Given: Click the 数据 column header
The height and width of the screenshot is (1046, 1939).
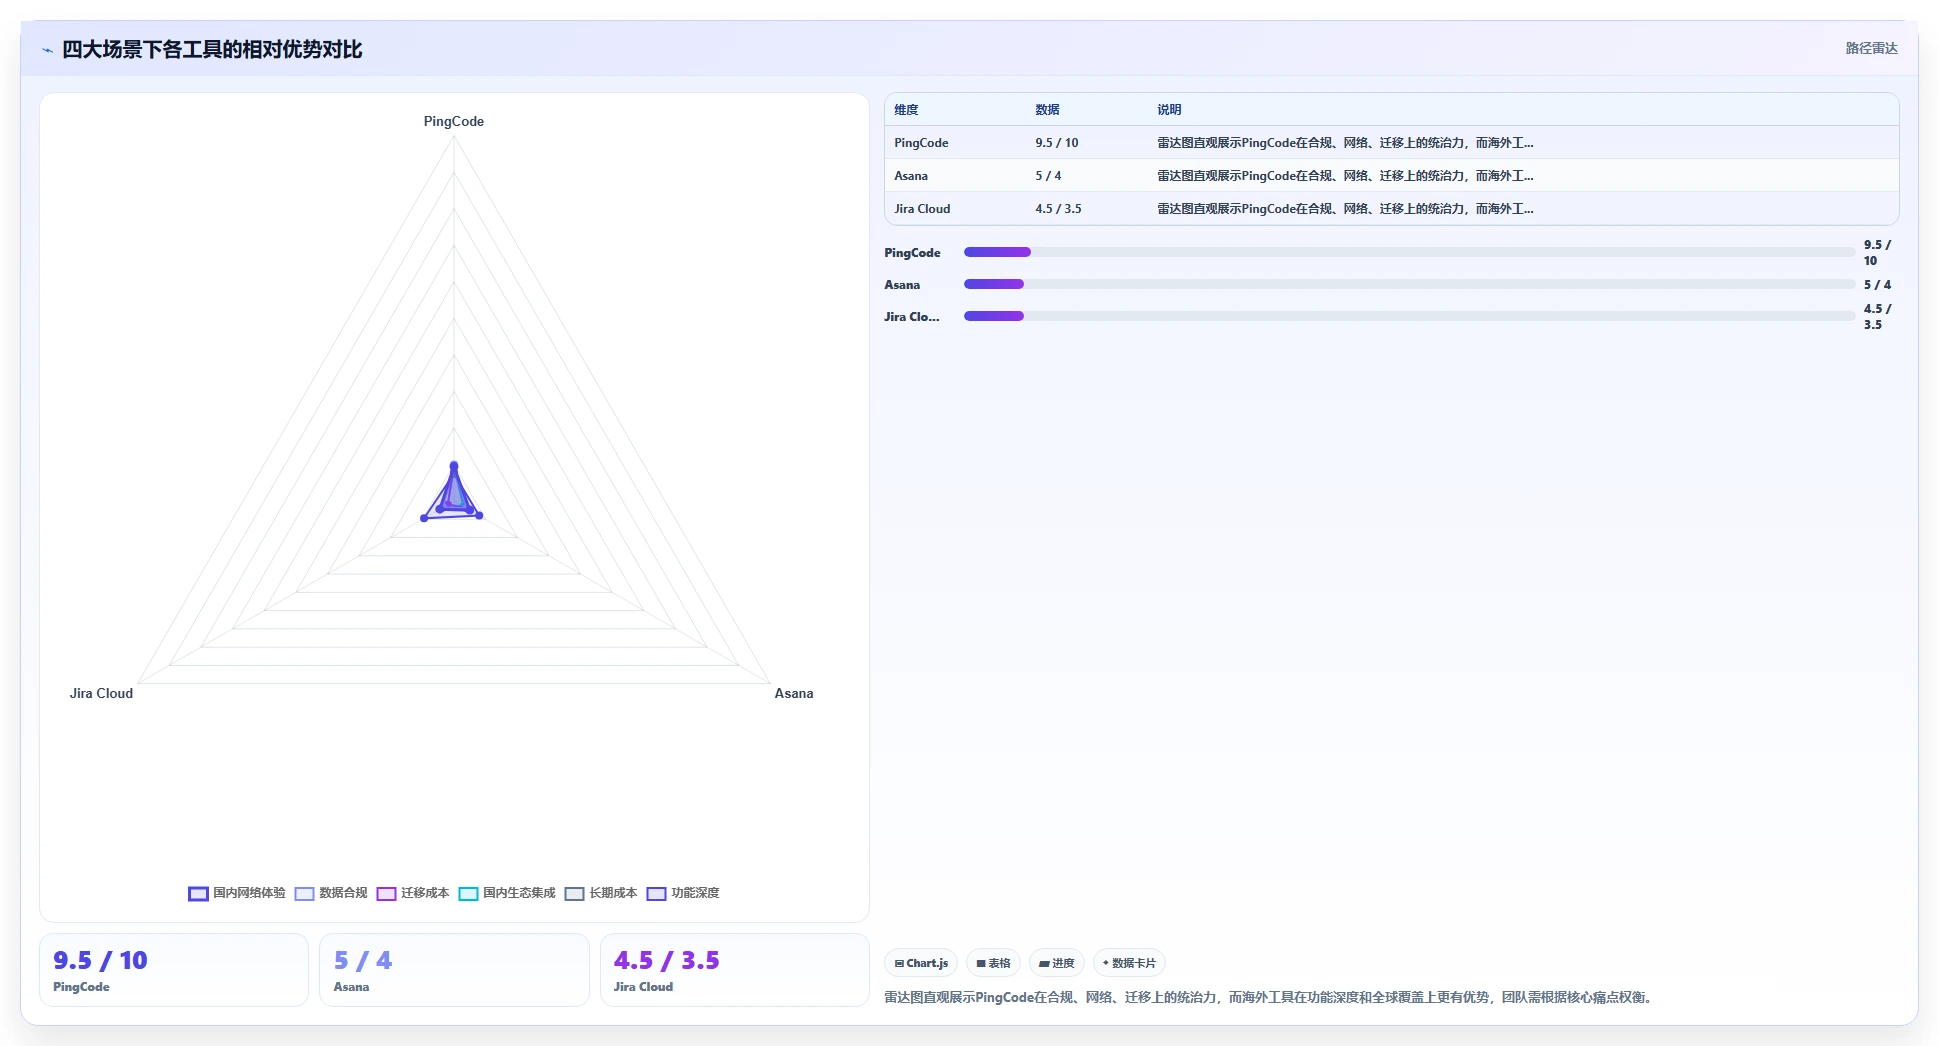Looking at the screenshot, I should click(x=1047, y=110).
